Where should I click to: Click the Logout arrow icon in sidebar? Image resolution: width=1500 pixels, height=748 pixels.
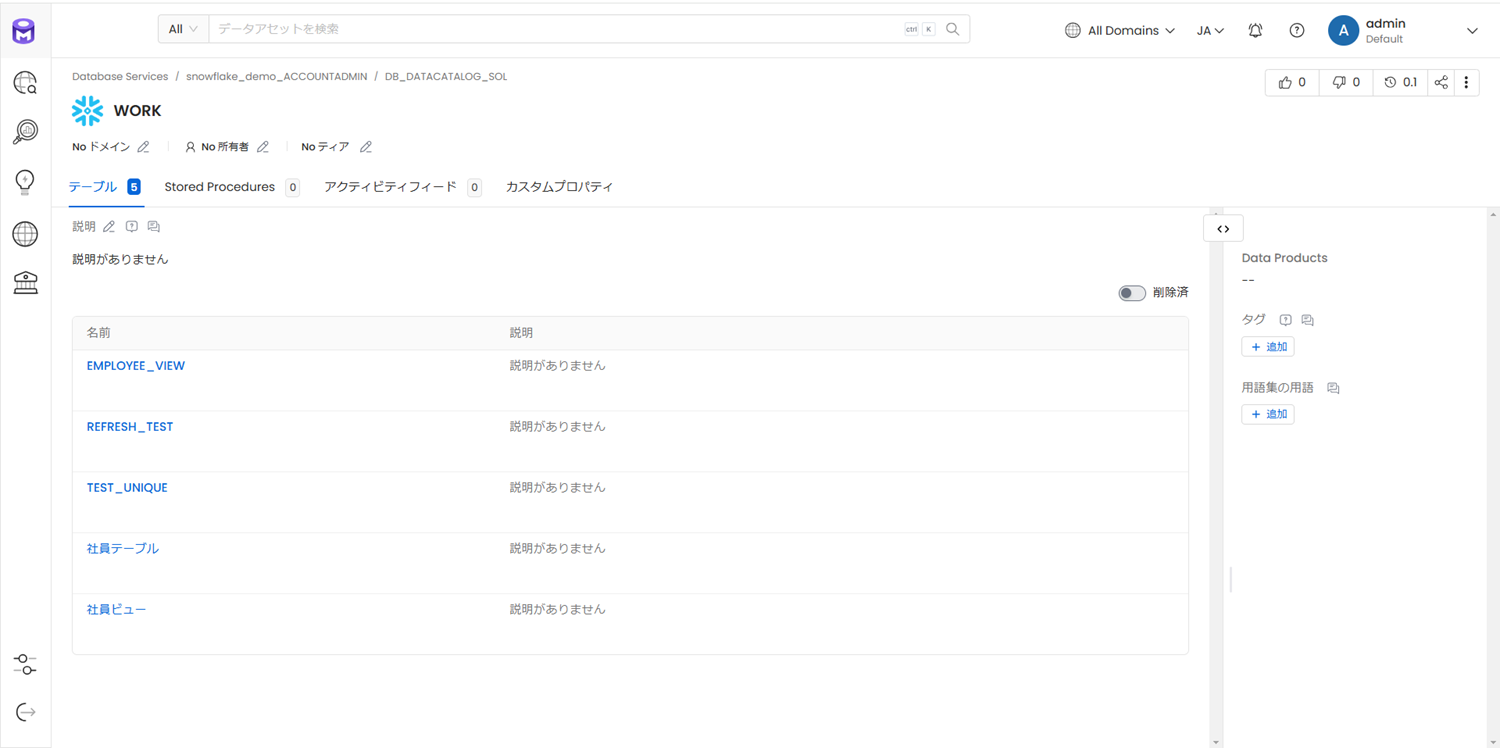[x=25, y=712]
